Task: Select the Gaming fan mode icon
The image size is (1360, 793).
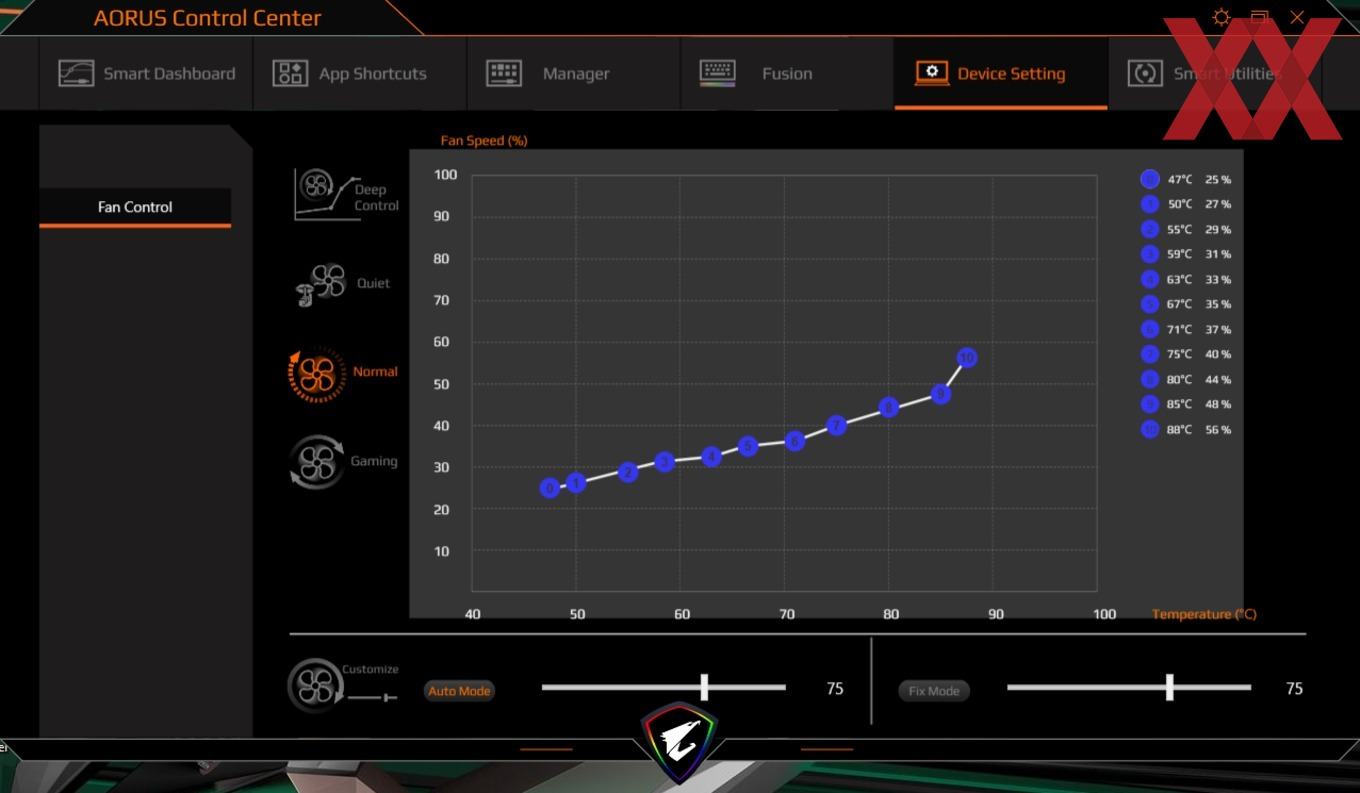Action: pos(317,461)
